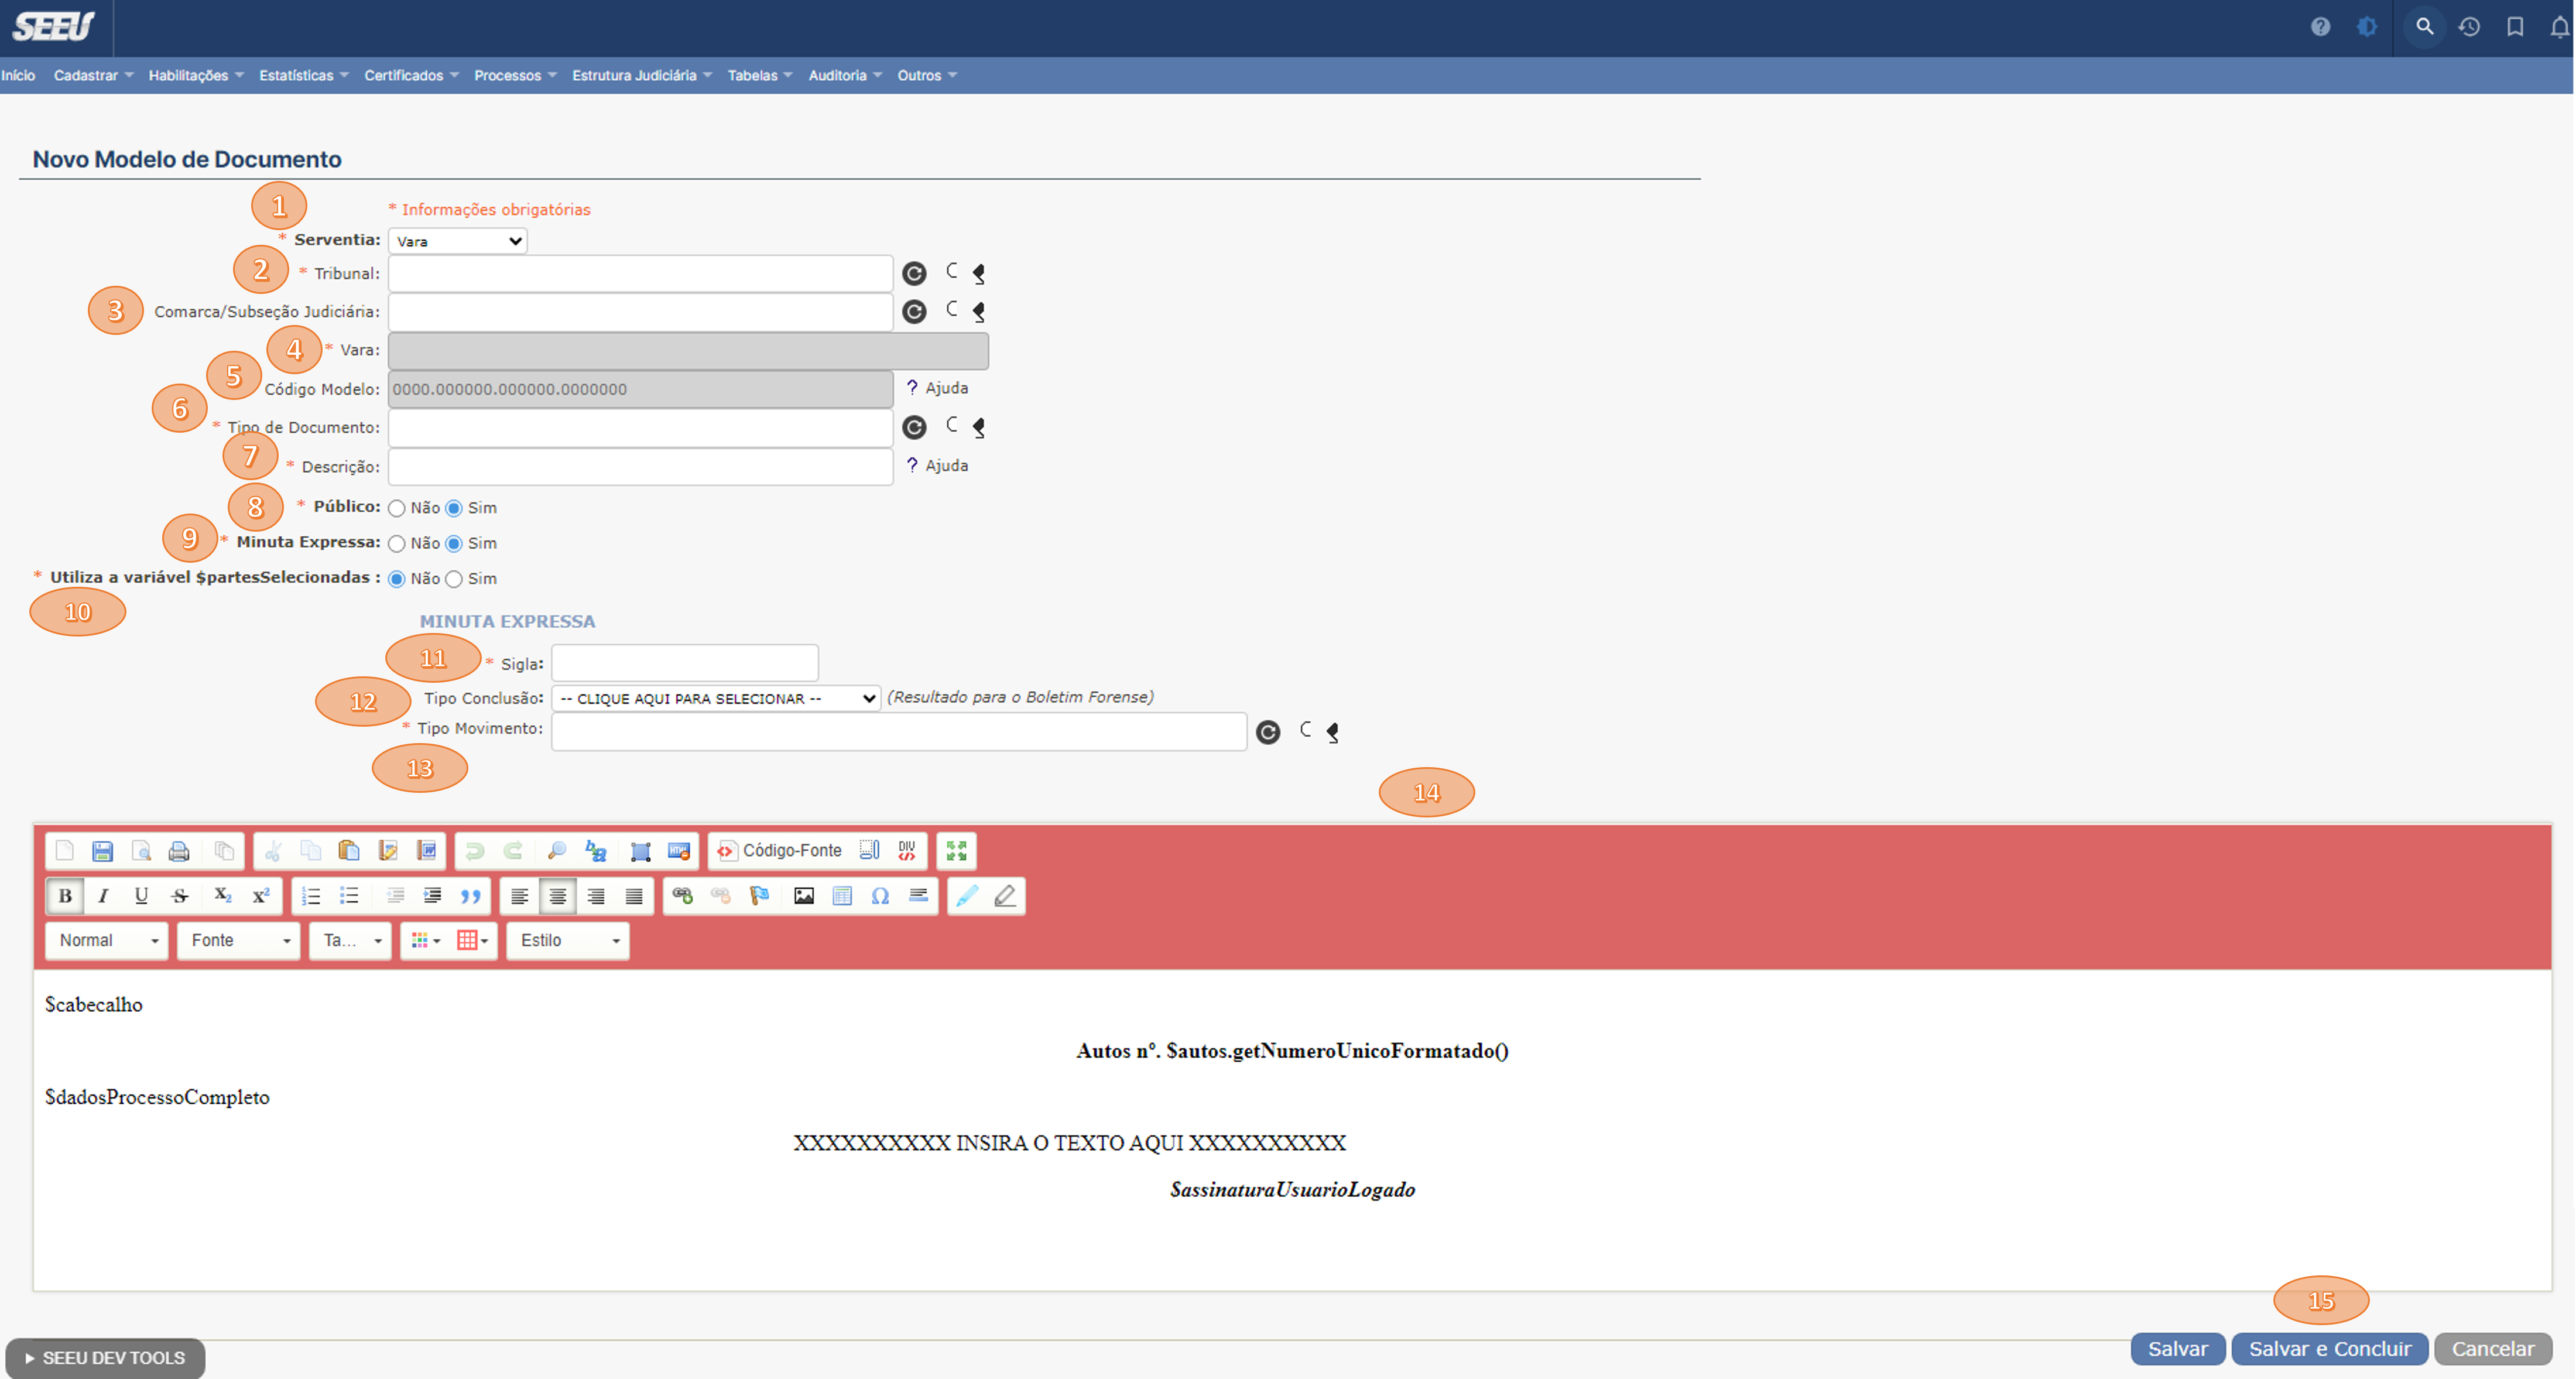2576x1379 pixels.
Task: Click Paste from Word icon
Action: tap(426, 851)
